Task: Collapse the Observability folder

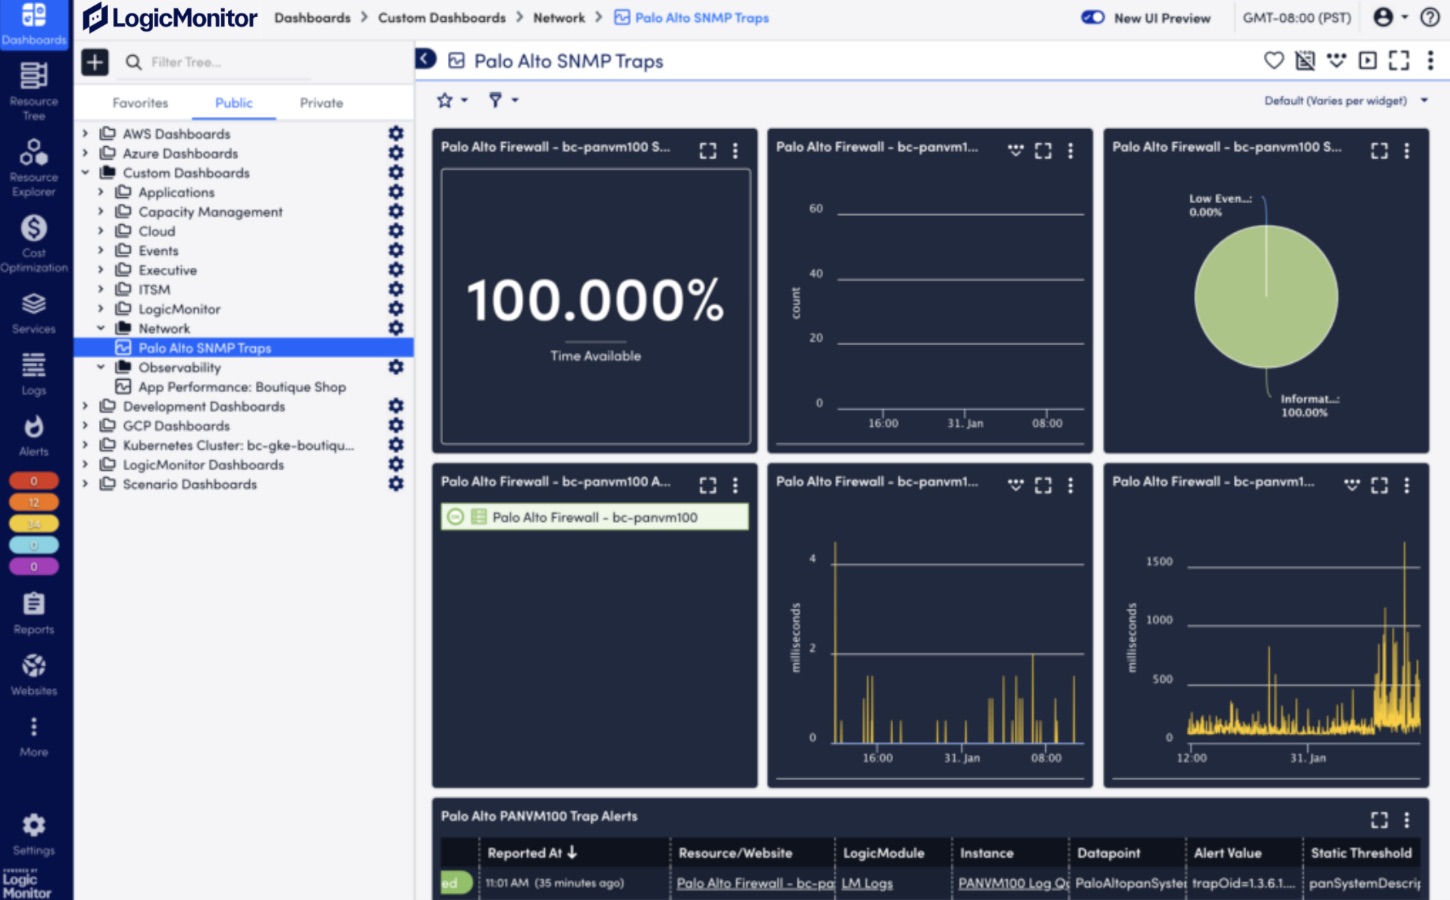Action: tap(101, 367)
